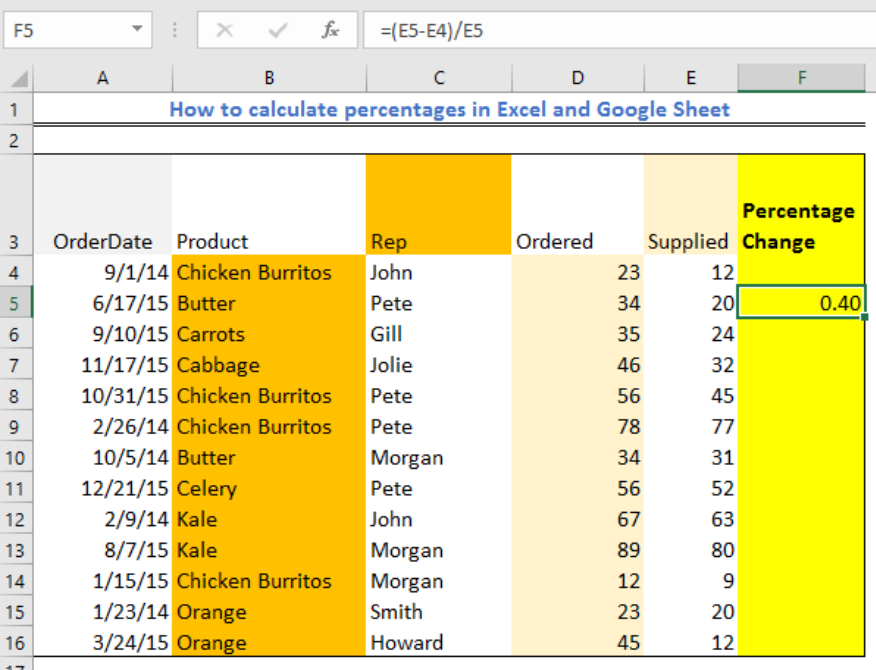Click the OrderDate cell 11/17/15
Viewport: 876px width, 670px height.
[x=103, y=365]
